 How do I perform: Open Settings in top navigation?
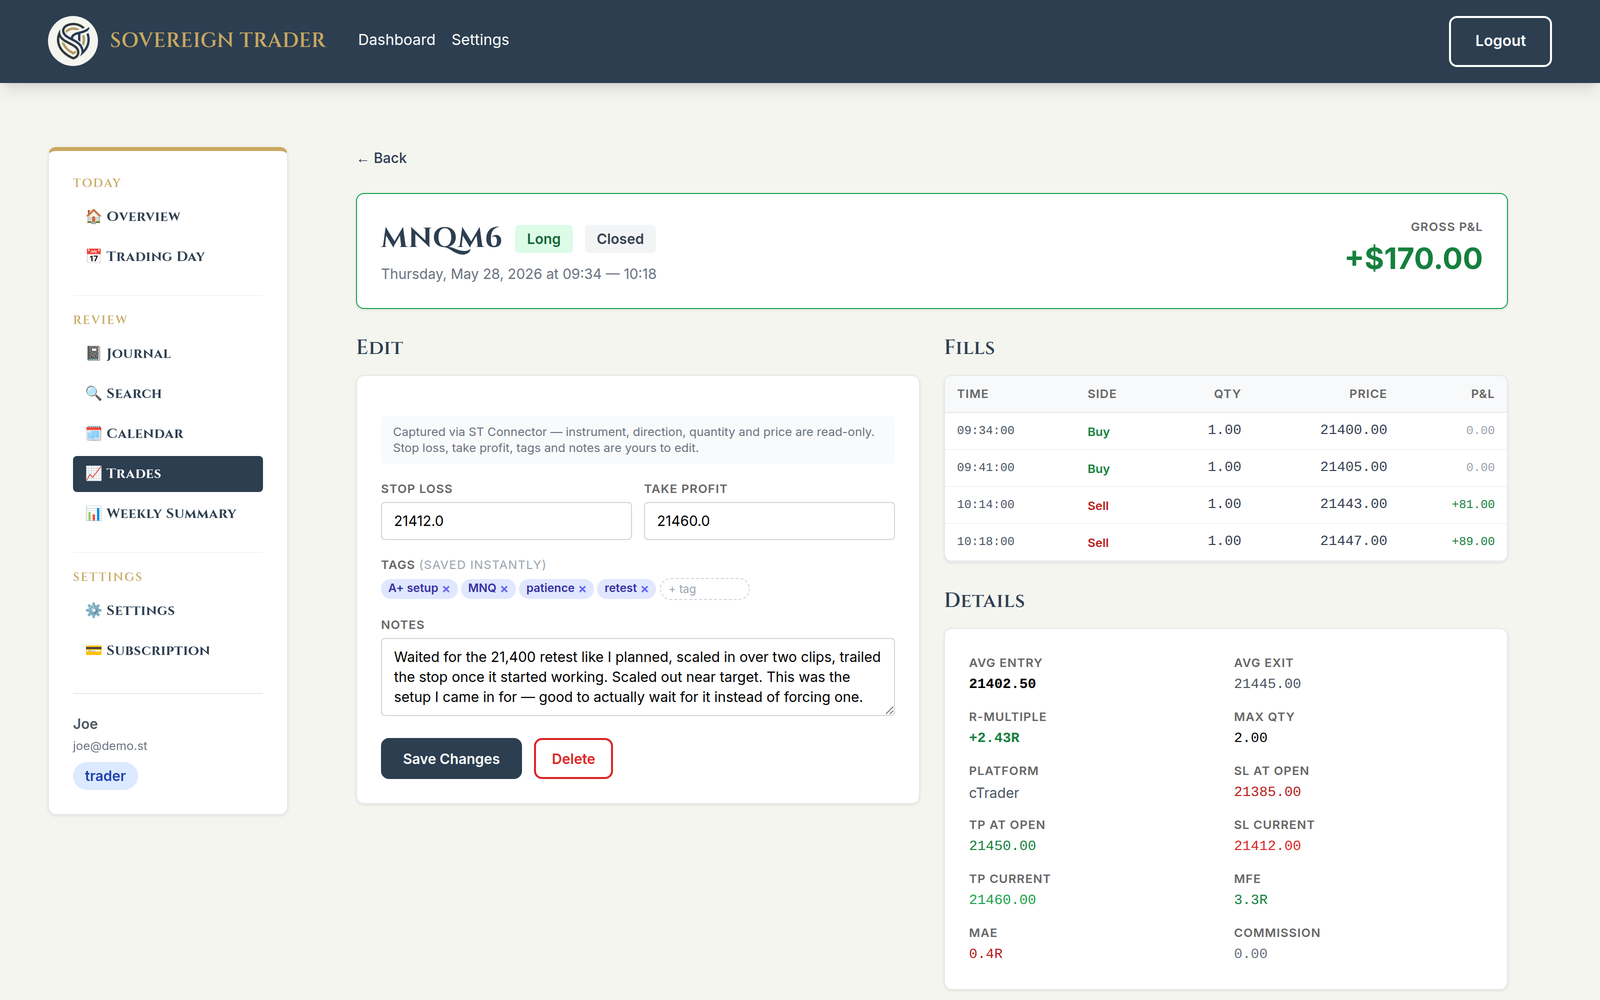click(x=480, y=40)
